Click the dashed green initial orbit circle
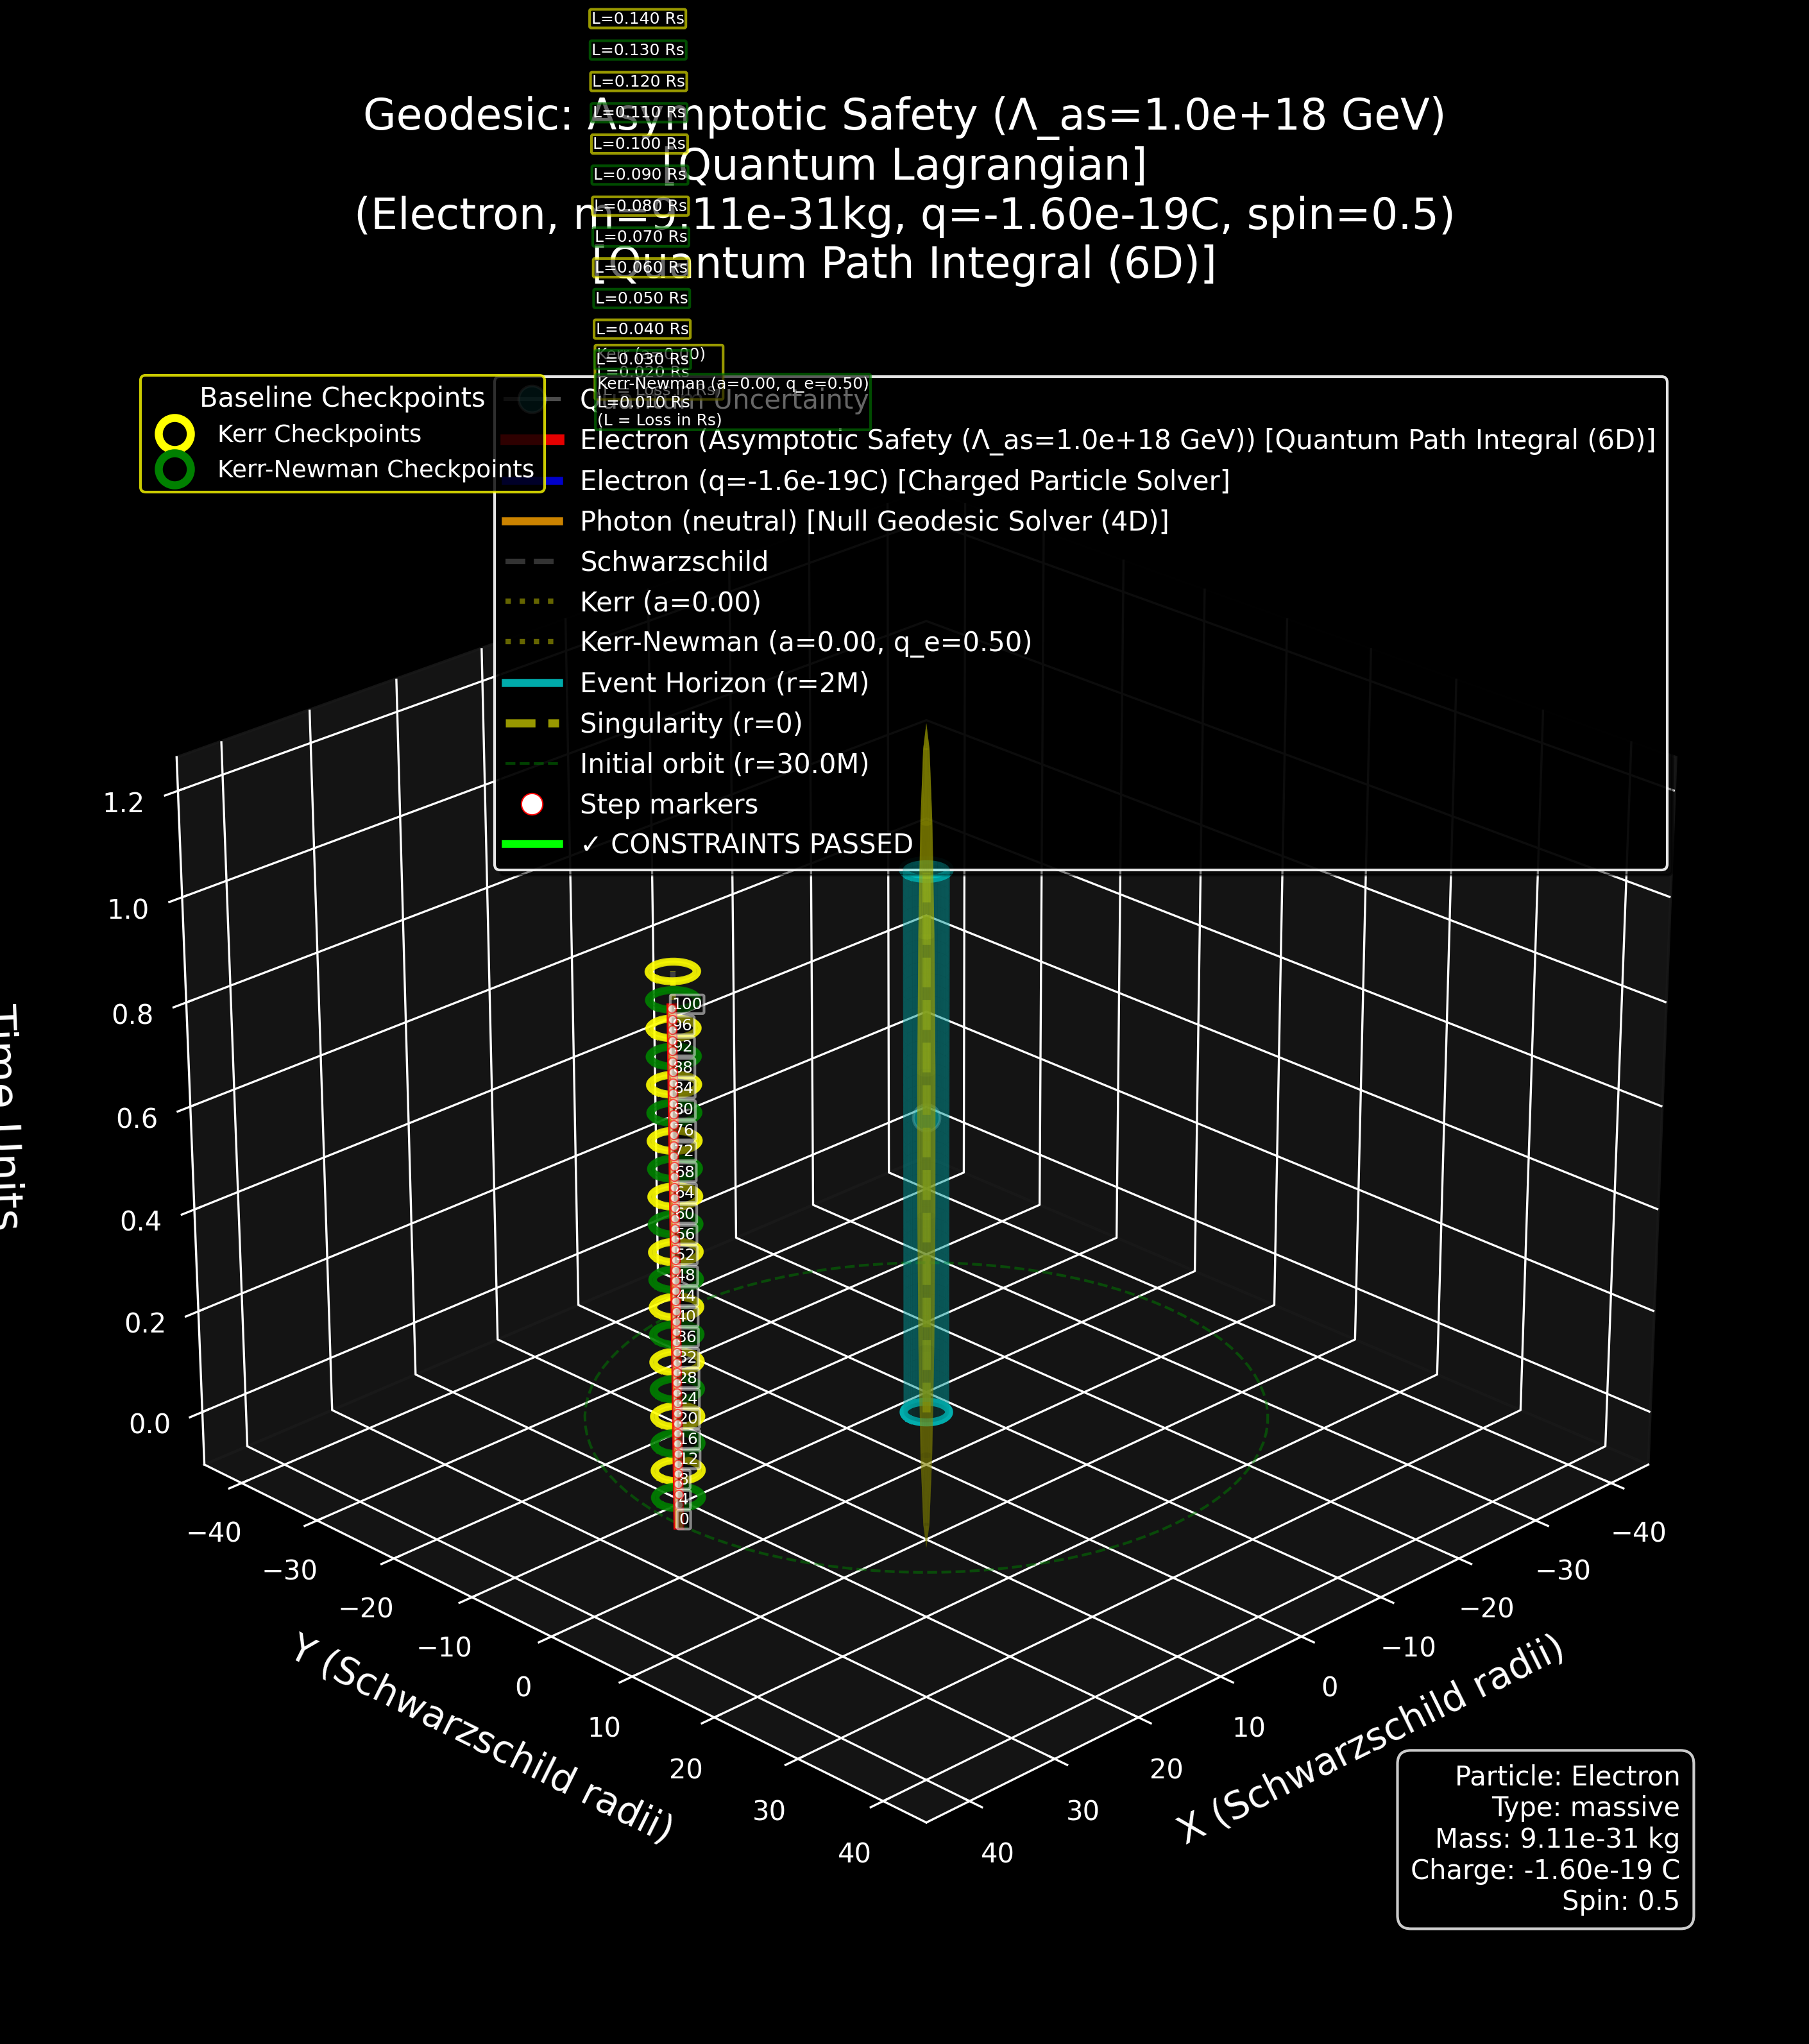This screenshot has height=2044, width=1809. tap(926, 1417)
